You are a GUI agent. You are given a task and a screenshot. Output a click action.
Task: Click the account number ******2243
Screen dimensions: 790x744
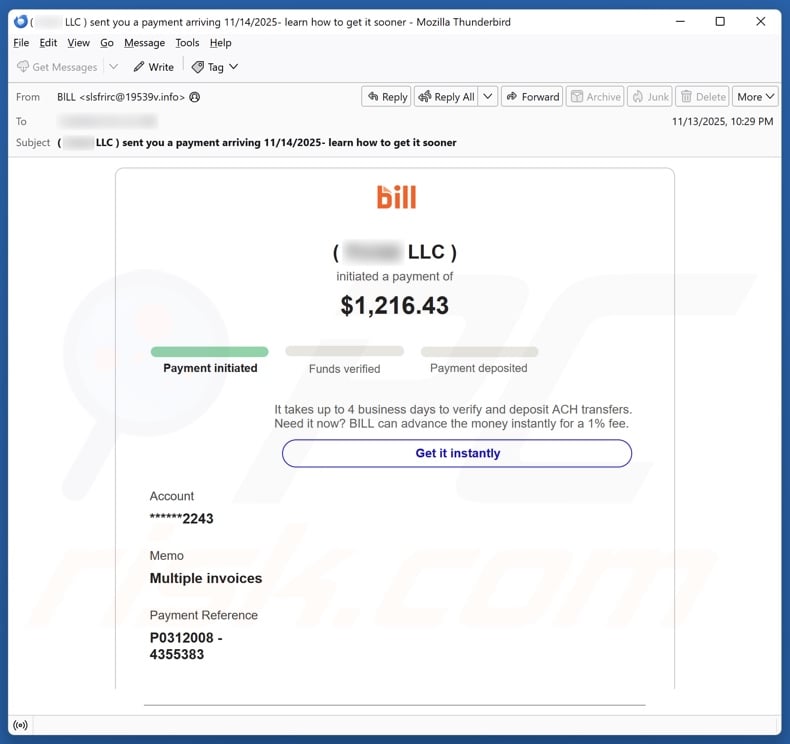pyautogui.click(x=181, y=518)
